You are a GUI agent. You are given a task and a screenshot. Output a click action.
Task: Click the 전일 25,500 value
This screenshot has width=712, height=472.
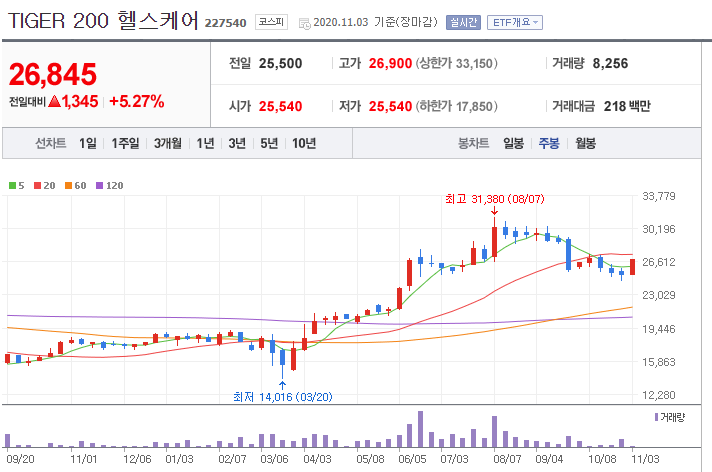click(x=280, y=64)
